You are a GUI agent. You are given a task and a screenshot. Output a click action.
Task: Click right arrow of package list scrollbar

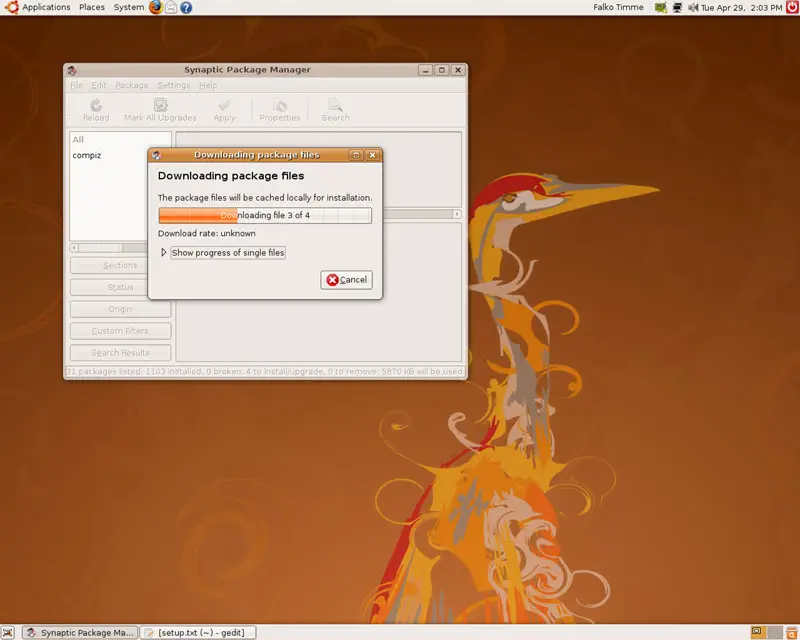click(457, 214)
